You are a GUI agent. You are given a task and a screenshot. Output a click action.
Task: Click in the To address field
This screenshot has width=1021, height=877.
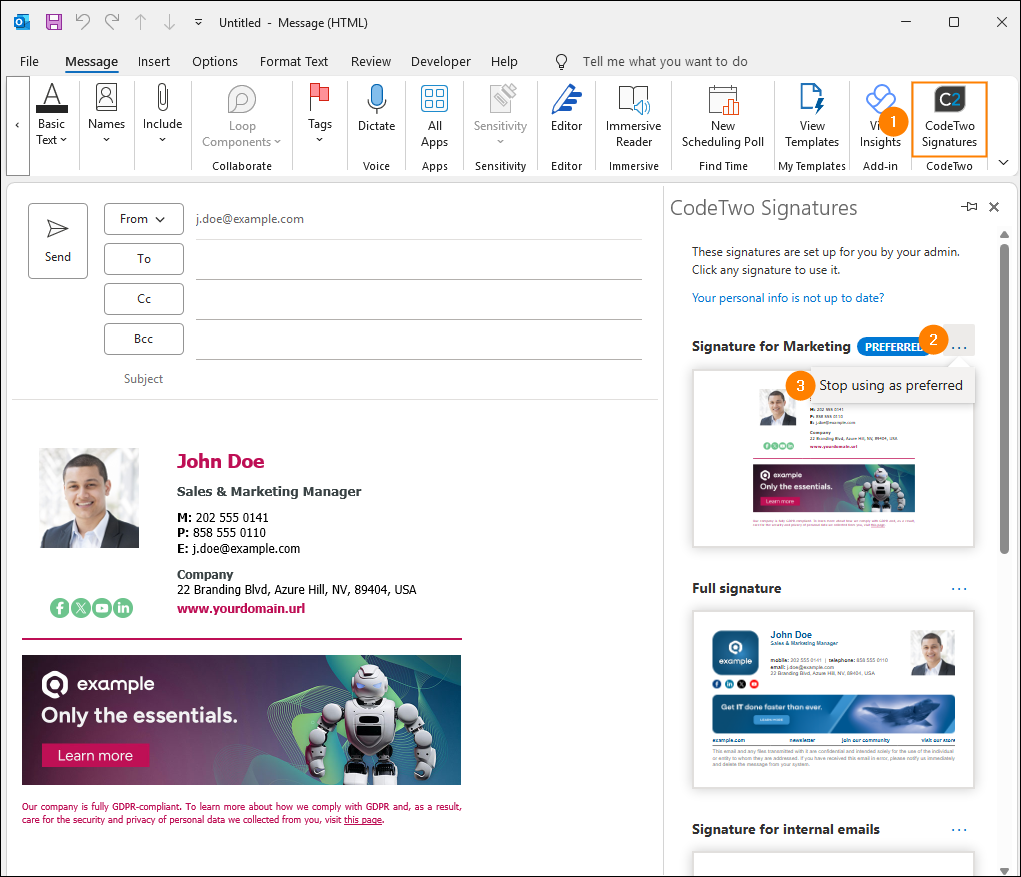pyautogui.click(x=419, y=260)
